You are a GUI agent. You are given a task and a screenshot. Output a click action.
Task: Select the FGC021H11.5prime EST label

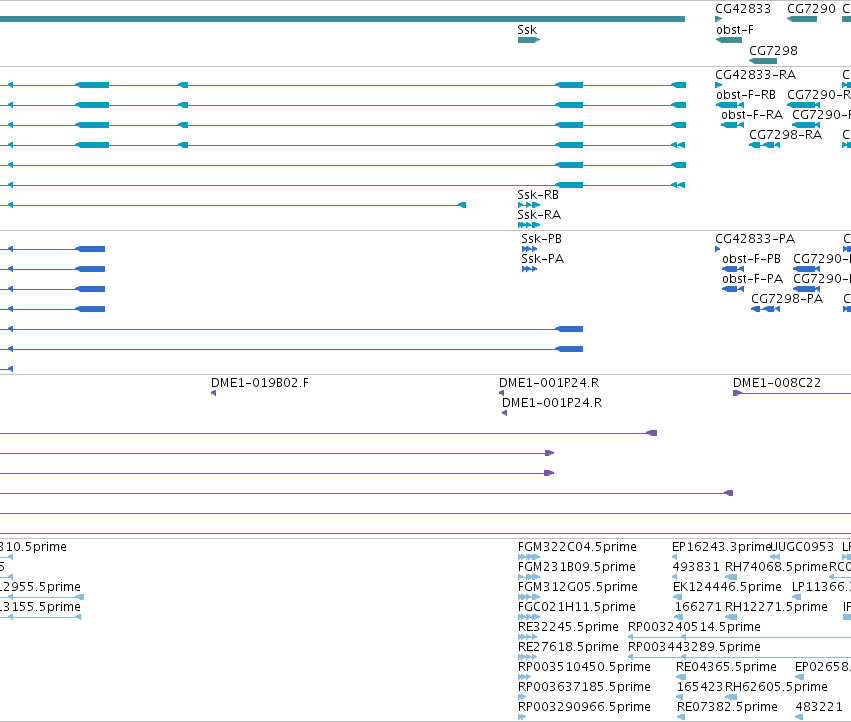576,607
